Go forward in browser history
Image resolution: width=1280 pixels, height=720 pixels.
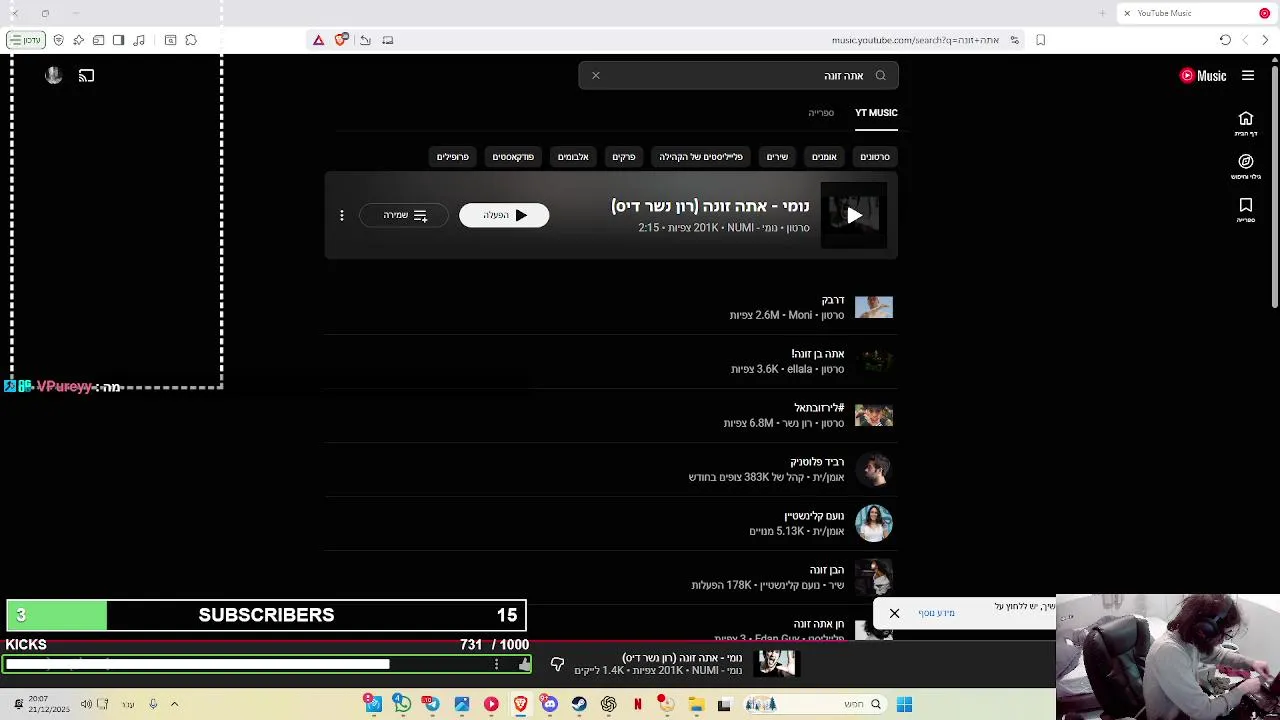coord(1245,40)
